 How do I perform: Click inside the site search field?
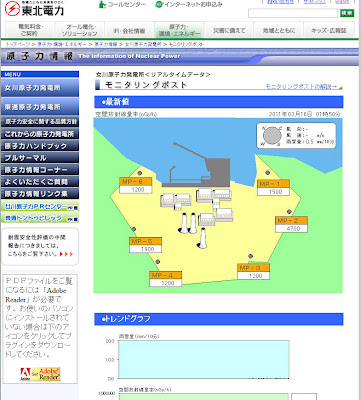(x=293, y=13)
